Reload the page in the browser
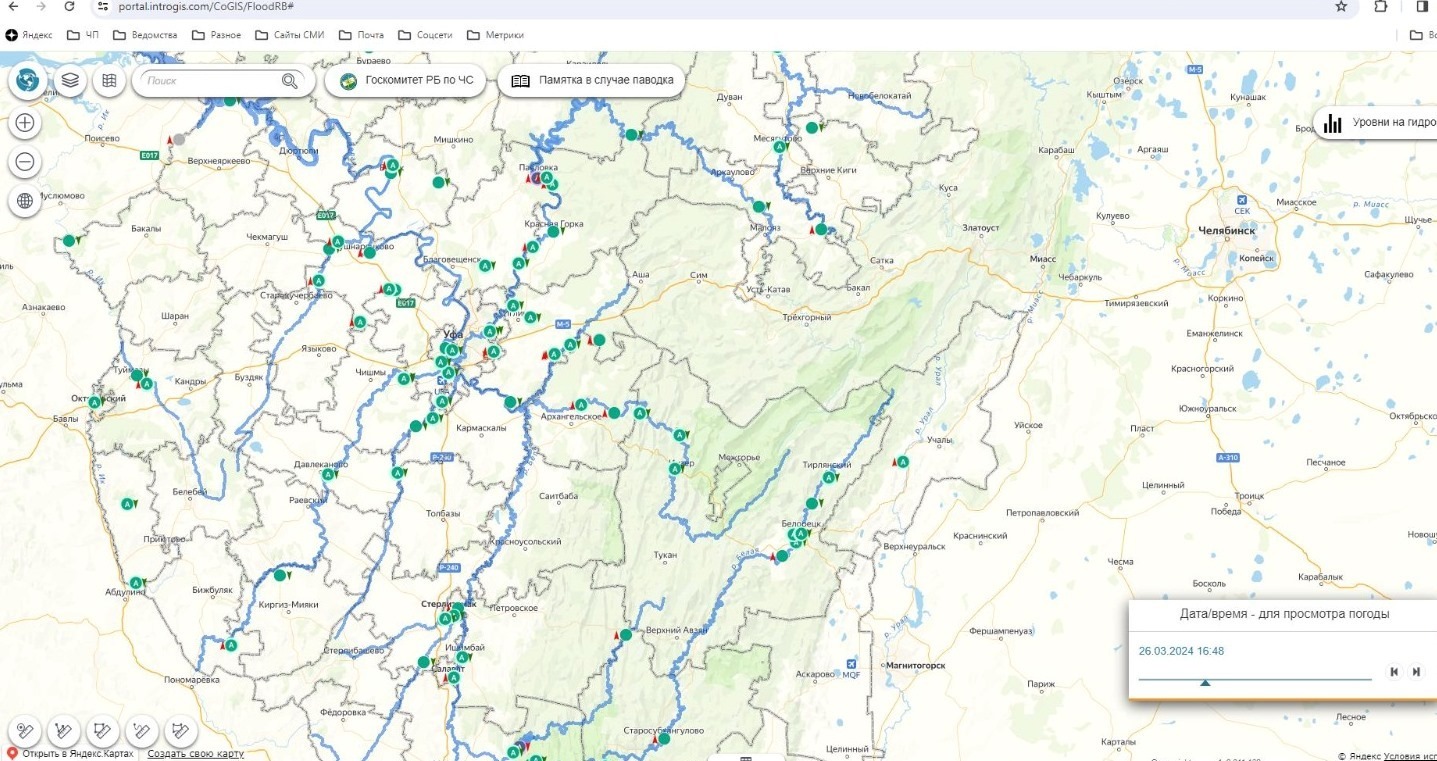This screenshot has width=1437, height=761. click(69, 6)
